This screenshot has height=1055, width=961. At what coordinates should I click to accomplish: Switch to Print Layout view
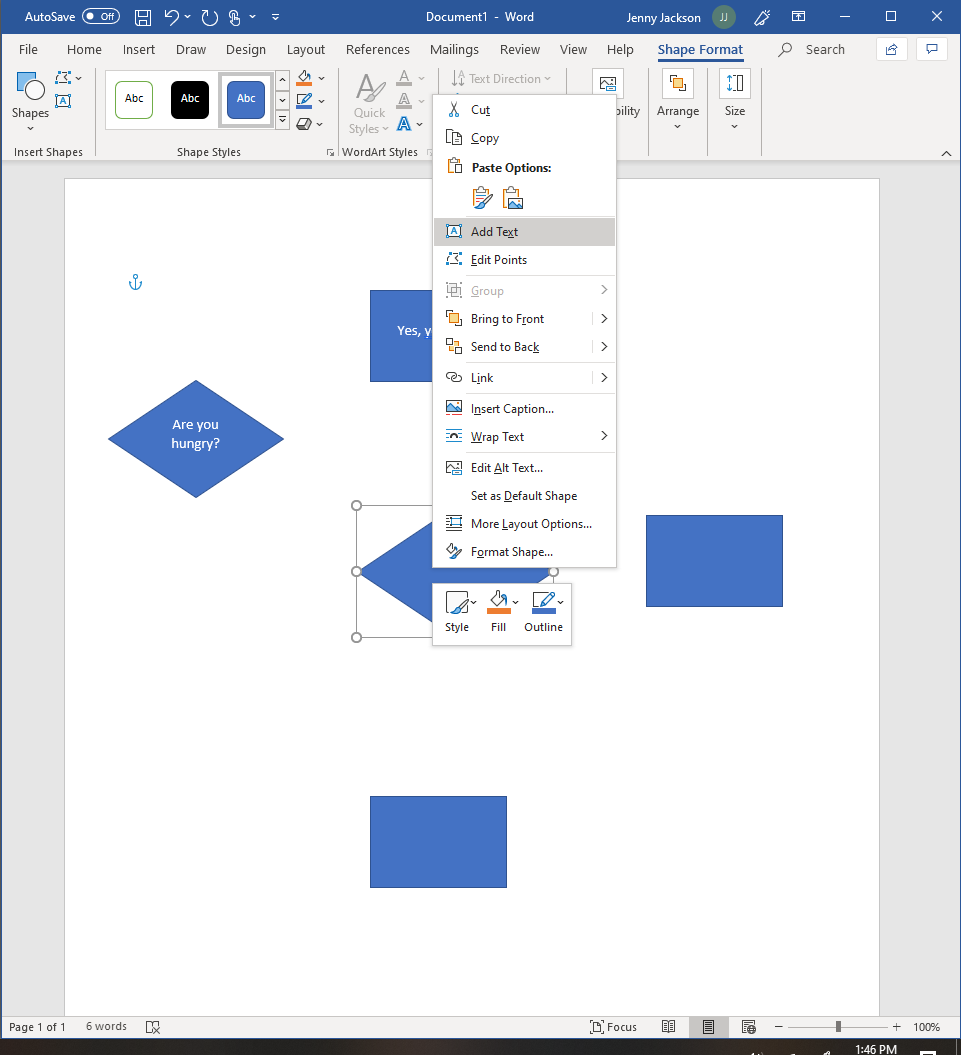tap(708, 1027)
